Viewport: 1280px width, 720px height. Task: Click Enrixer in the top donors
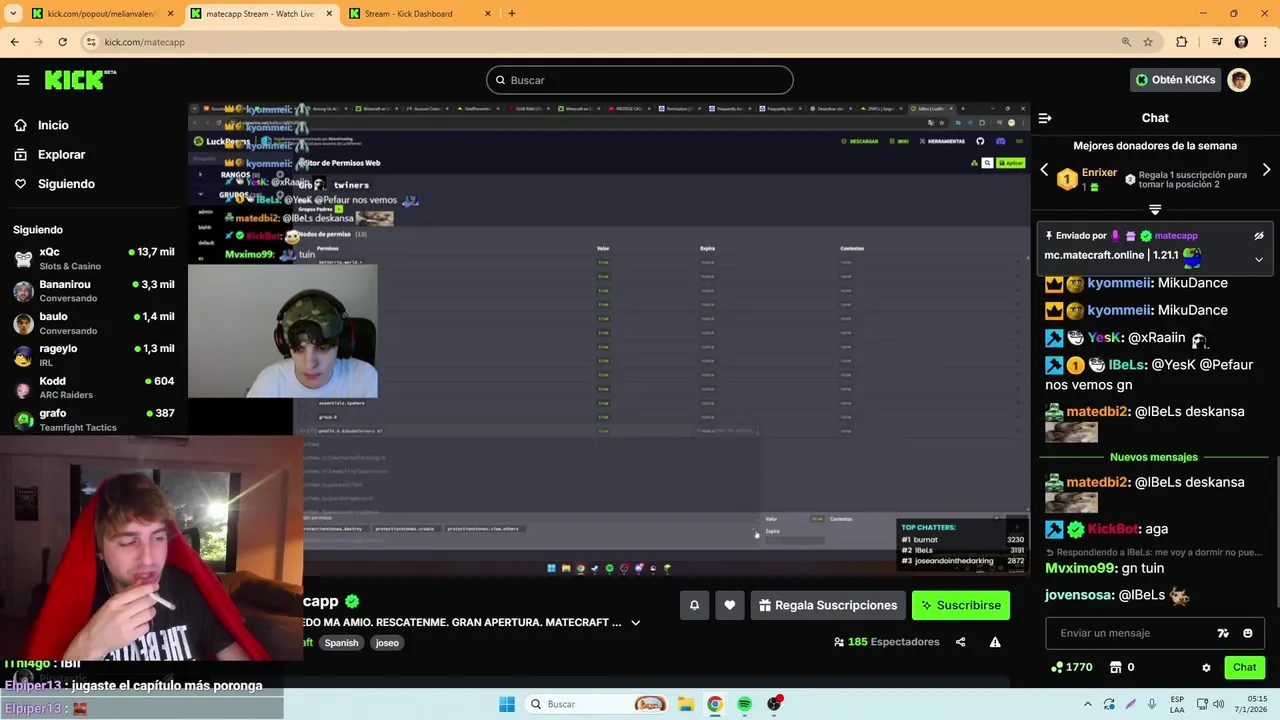click(1099, 172)
